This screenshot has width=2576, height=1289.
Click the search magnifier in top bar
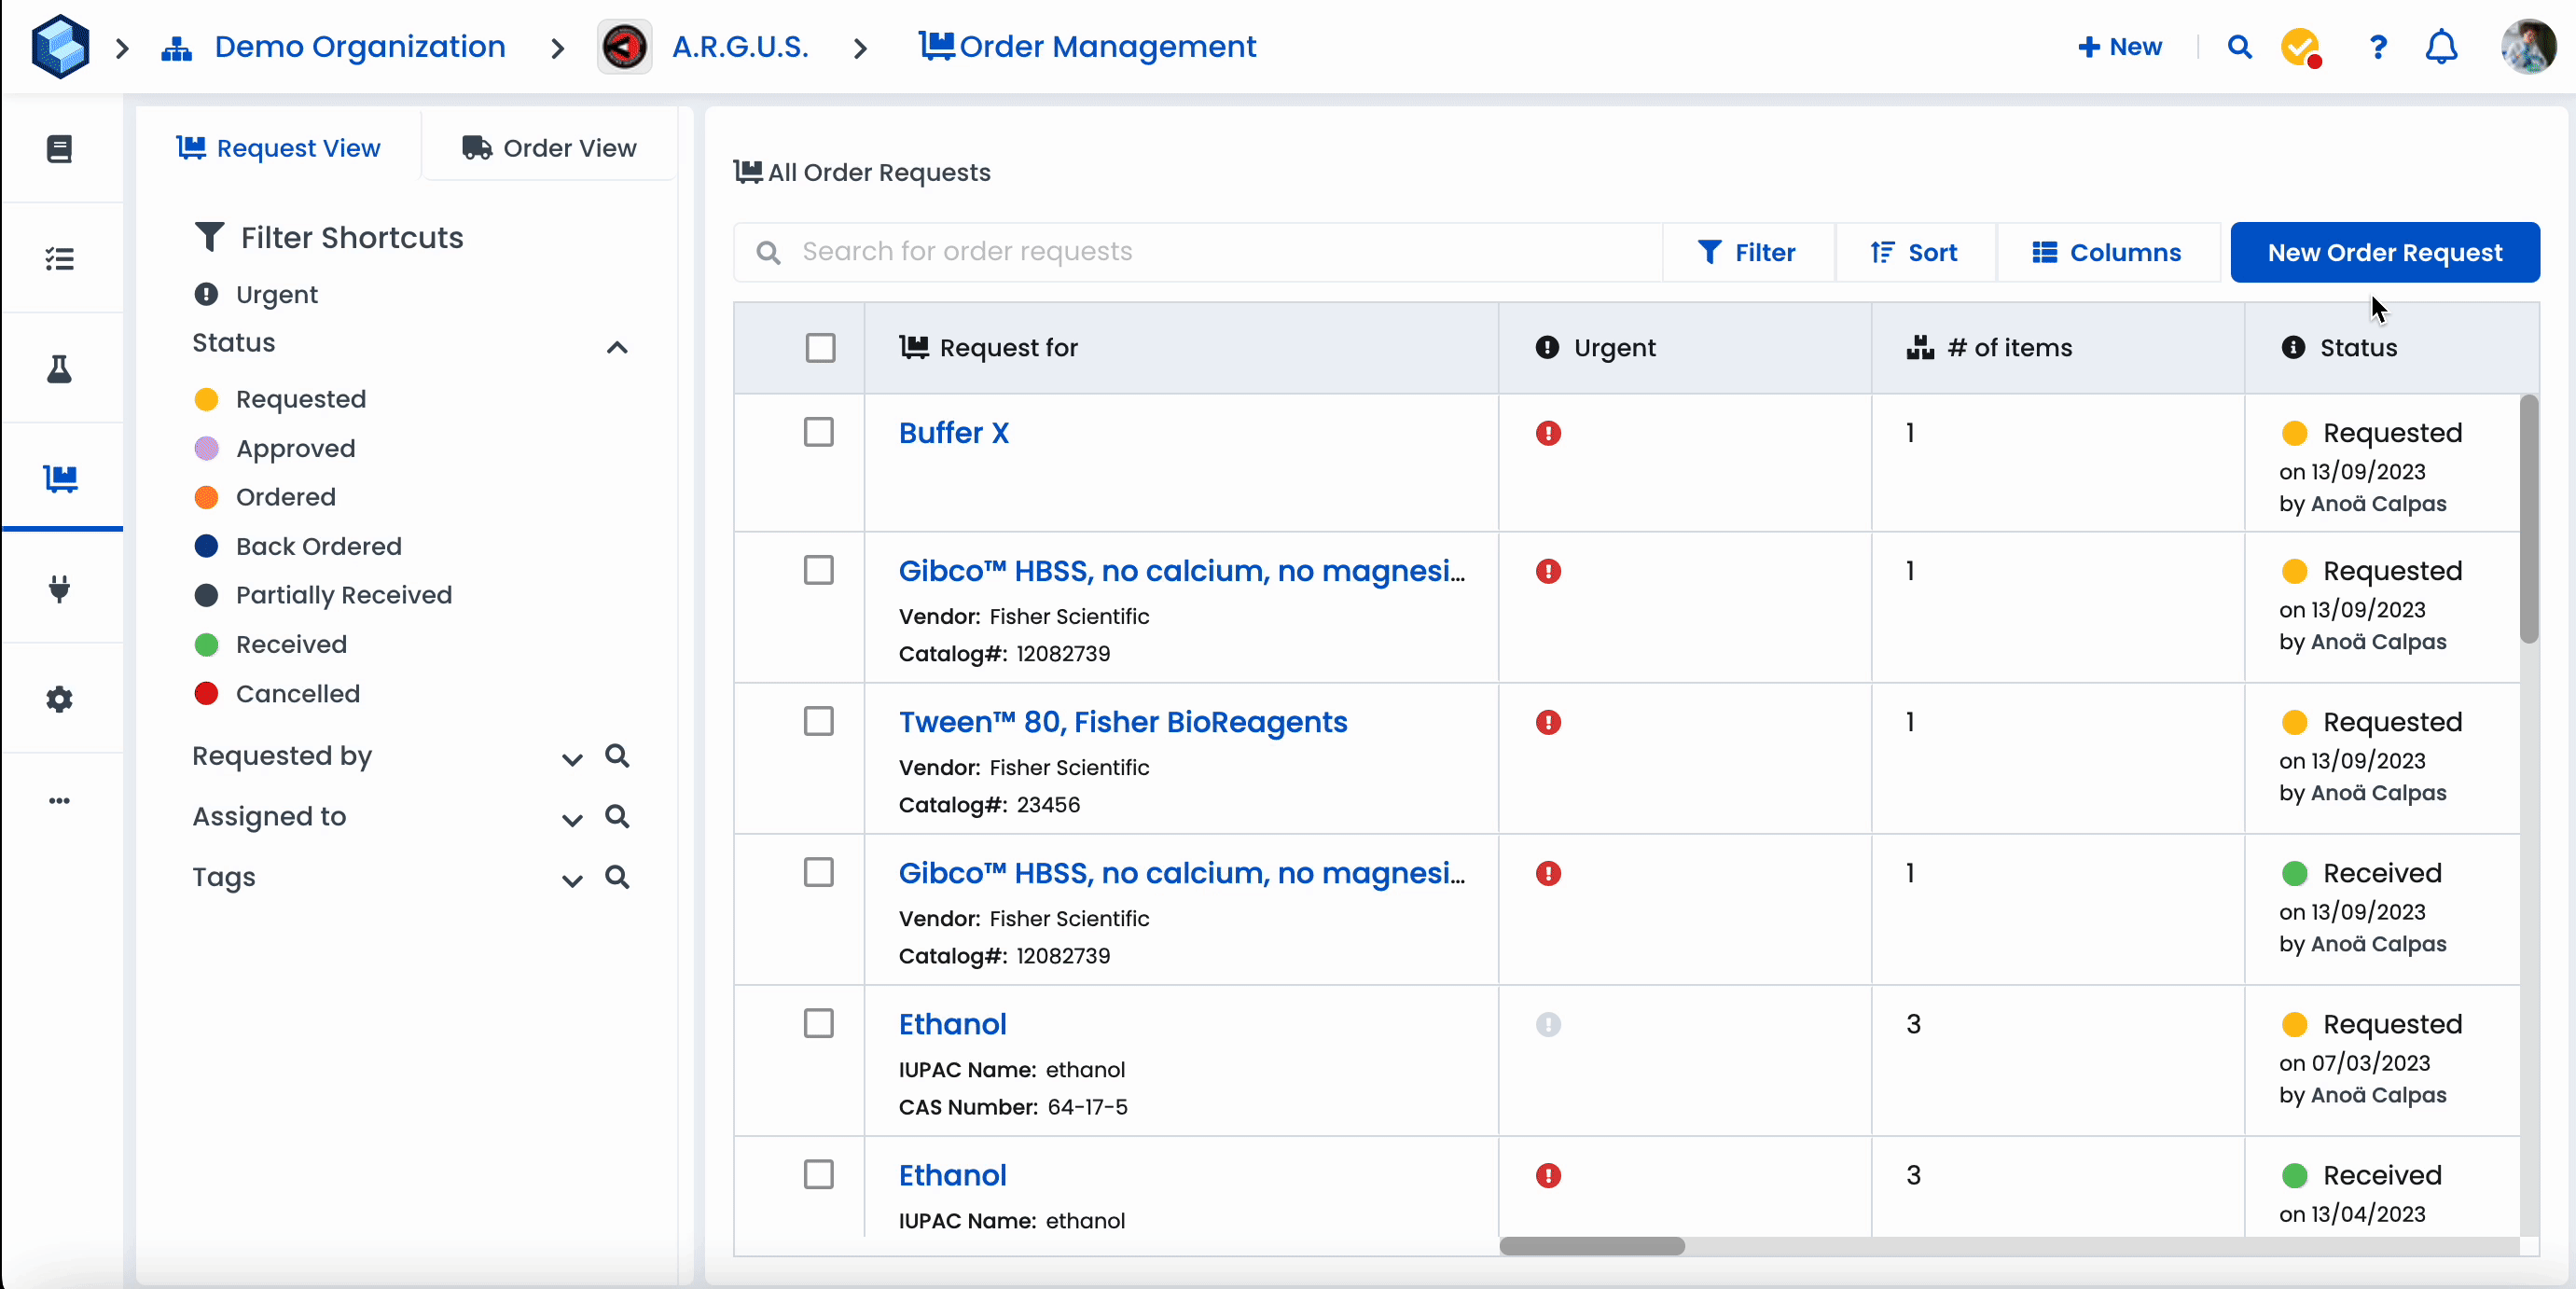pyautogui.click(x=2239, y=47)
